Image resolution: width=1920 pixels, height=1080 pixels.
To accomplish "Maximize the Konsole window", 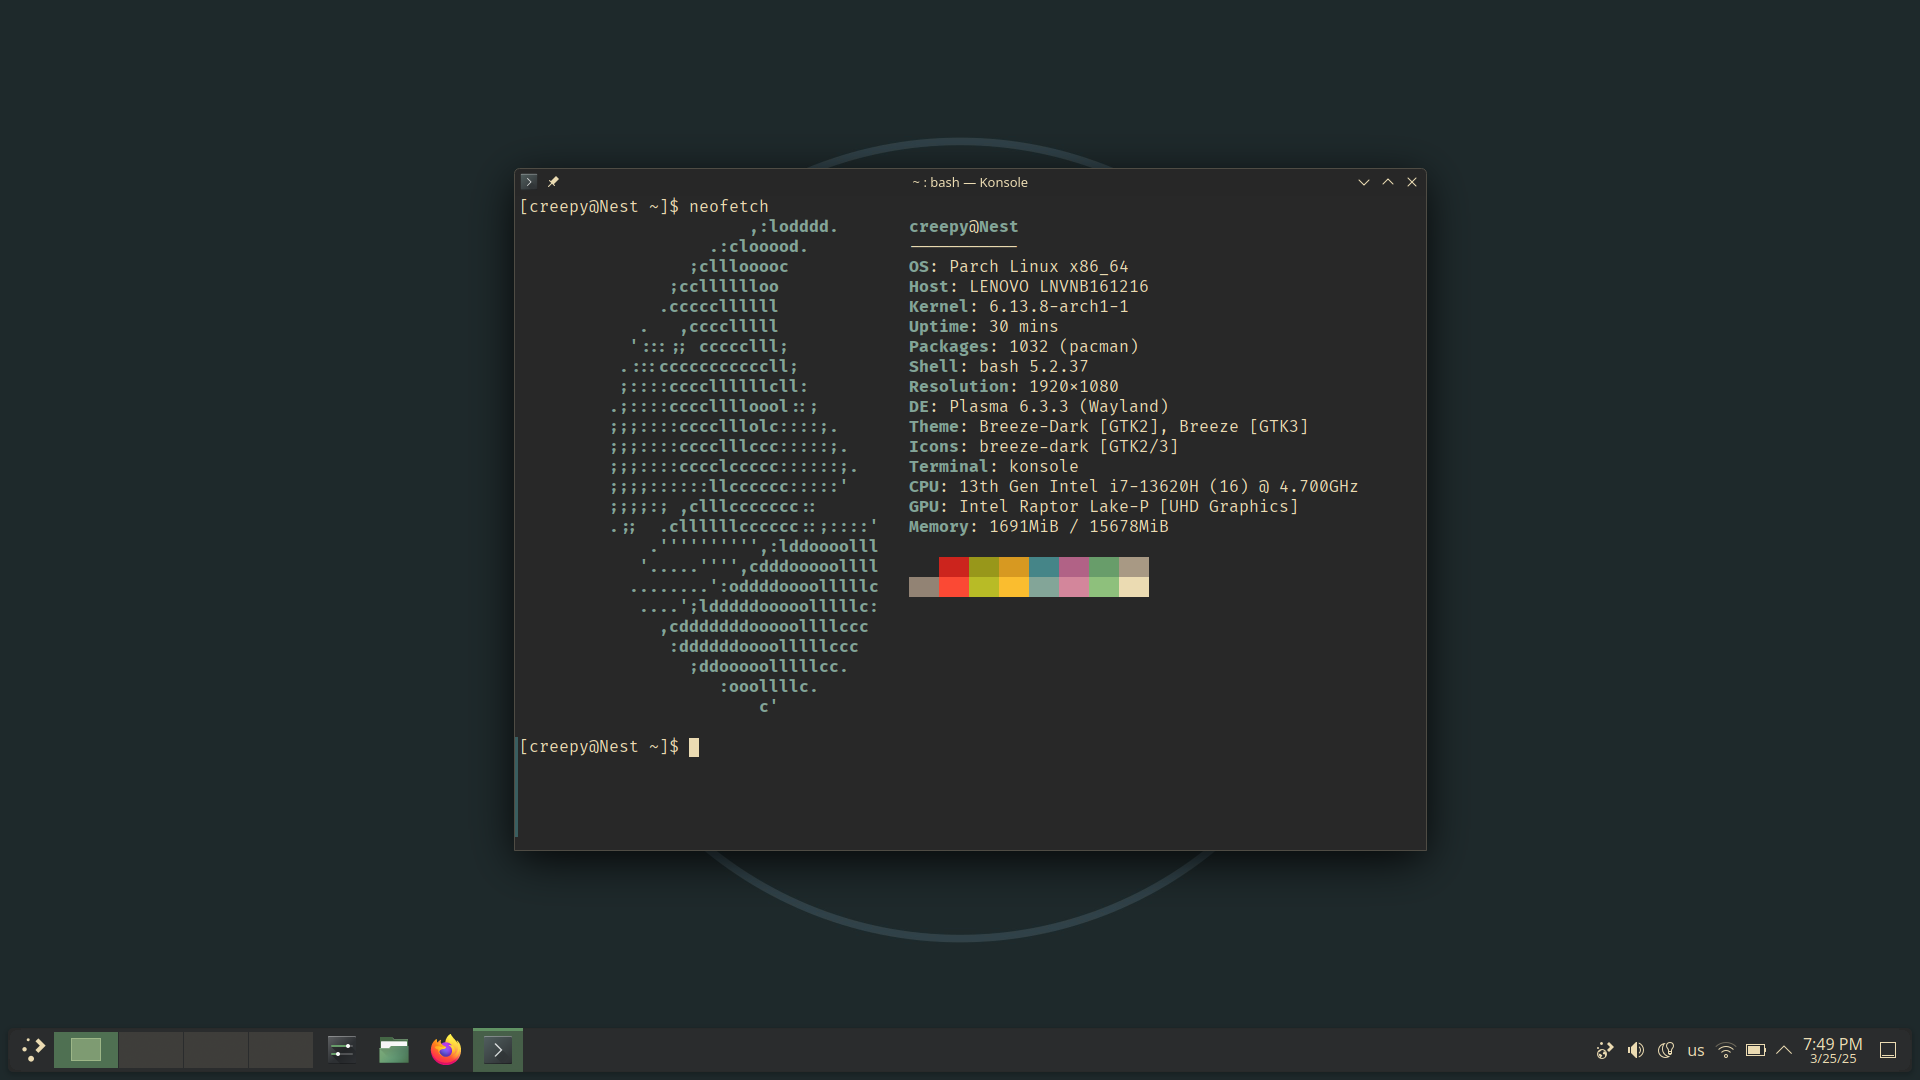I will (x=1388, y=182).
